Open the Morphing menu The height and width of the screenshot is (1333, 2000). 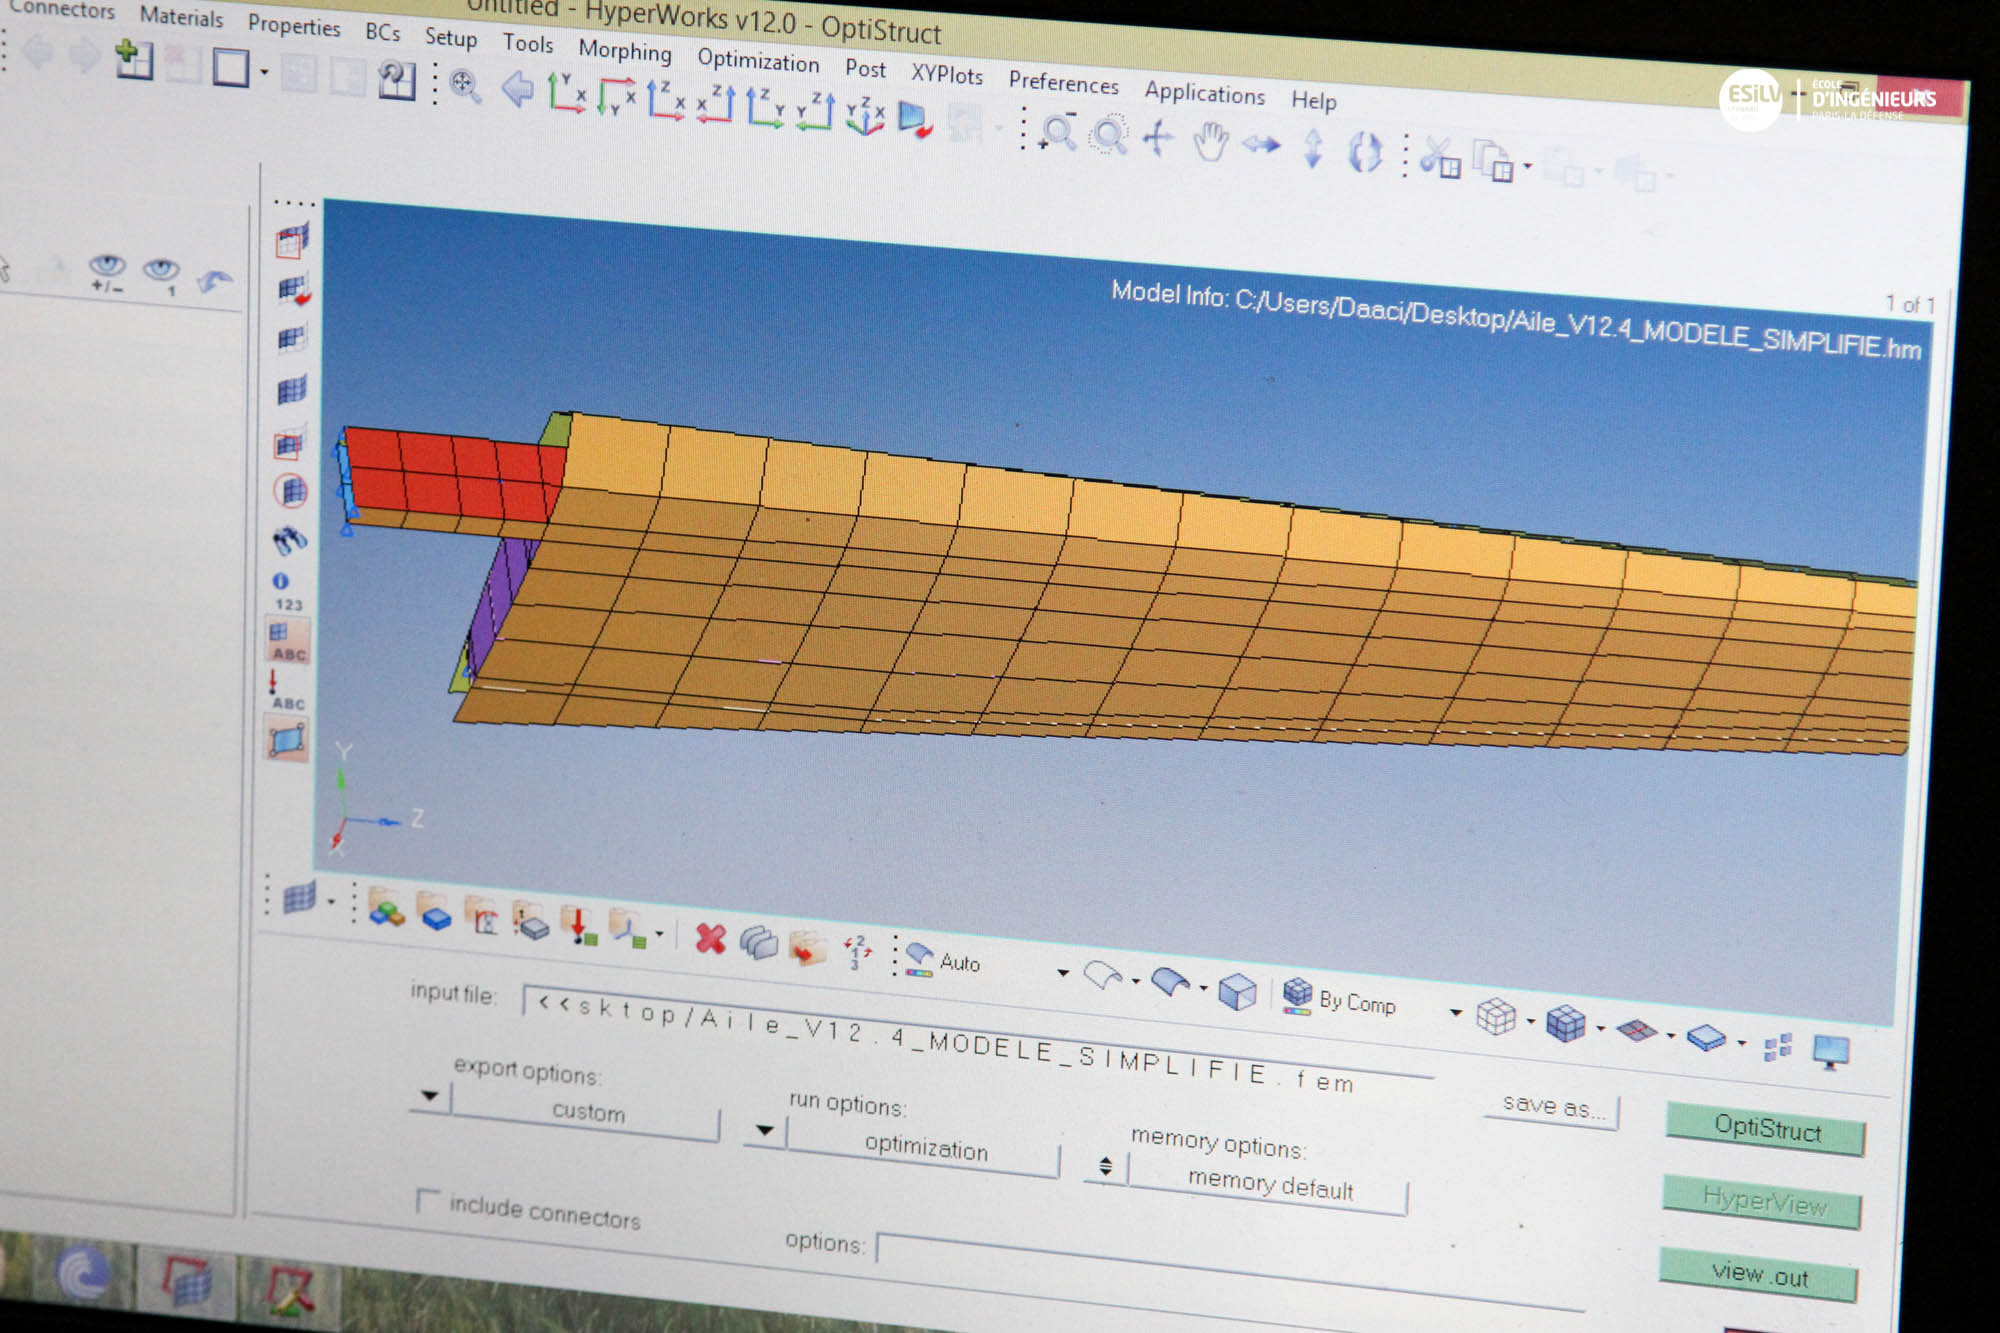coord(625,50)
